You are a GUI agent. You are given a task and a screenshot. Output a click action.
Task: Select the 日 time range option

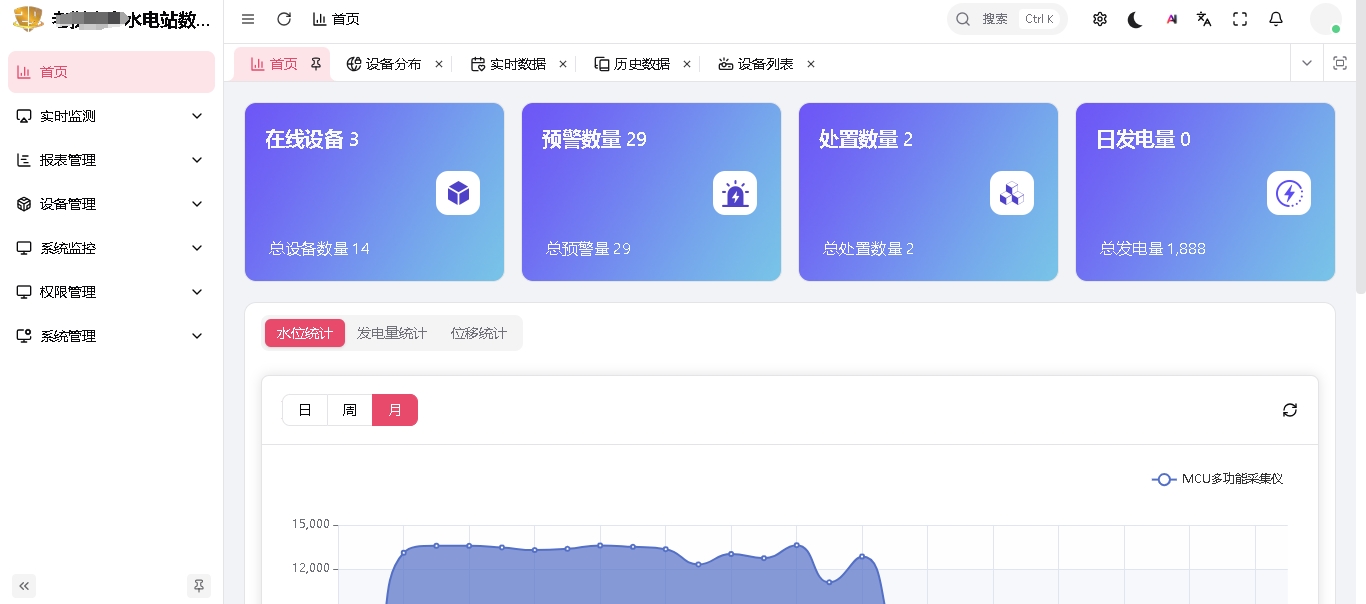tap(305, 410)
